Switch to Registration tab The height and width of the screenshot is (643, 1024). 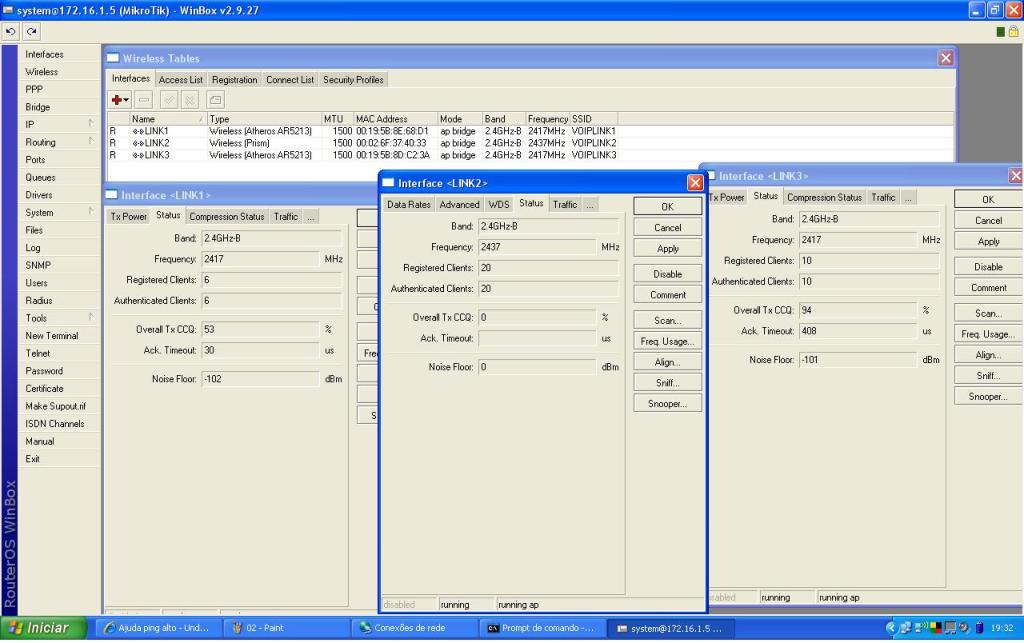(234, 80)
